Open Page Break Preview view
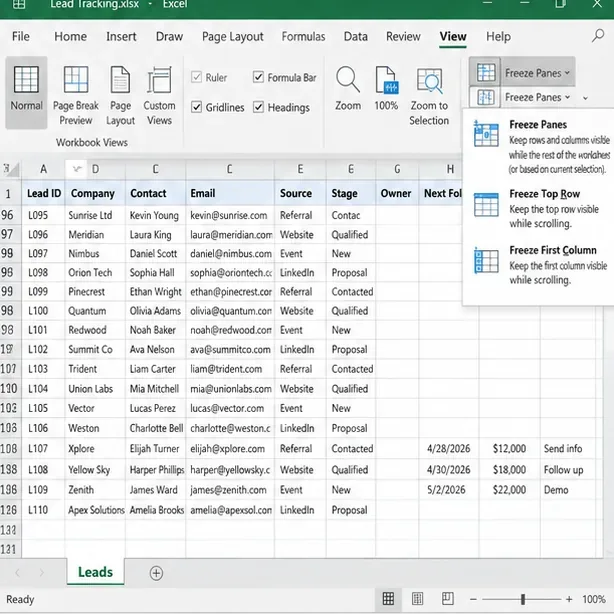 76,96
